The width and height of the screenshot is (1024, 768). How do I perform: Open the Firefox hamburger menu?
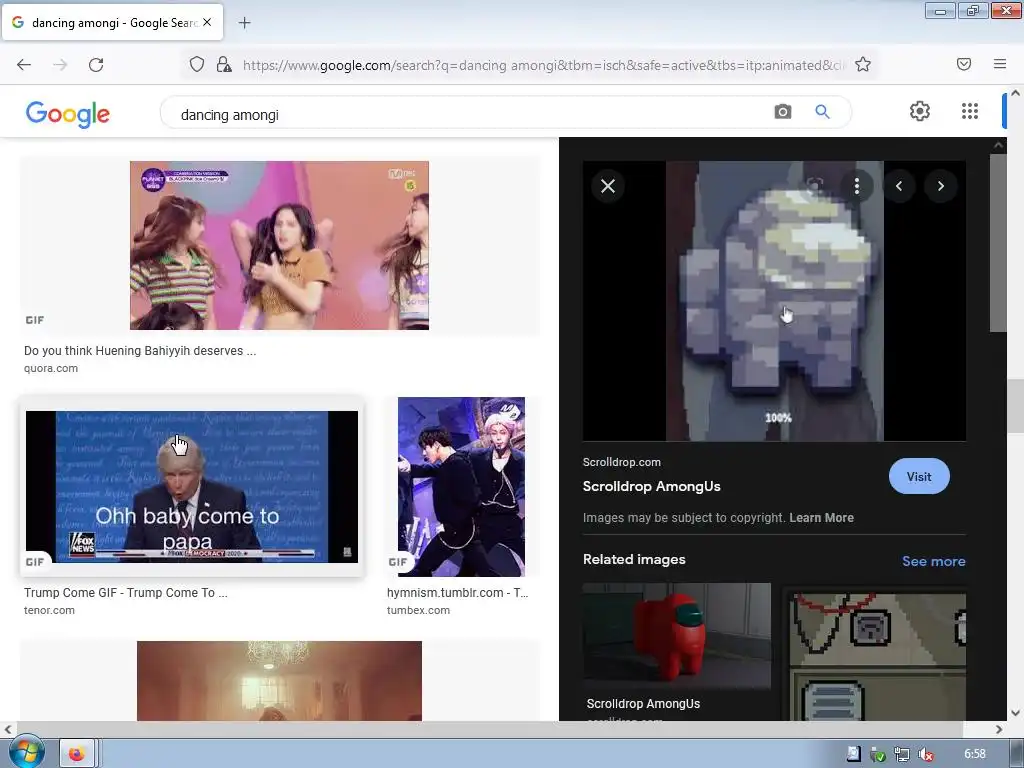pos(1000,64)
